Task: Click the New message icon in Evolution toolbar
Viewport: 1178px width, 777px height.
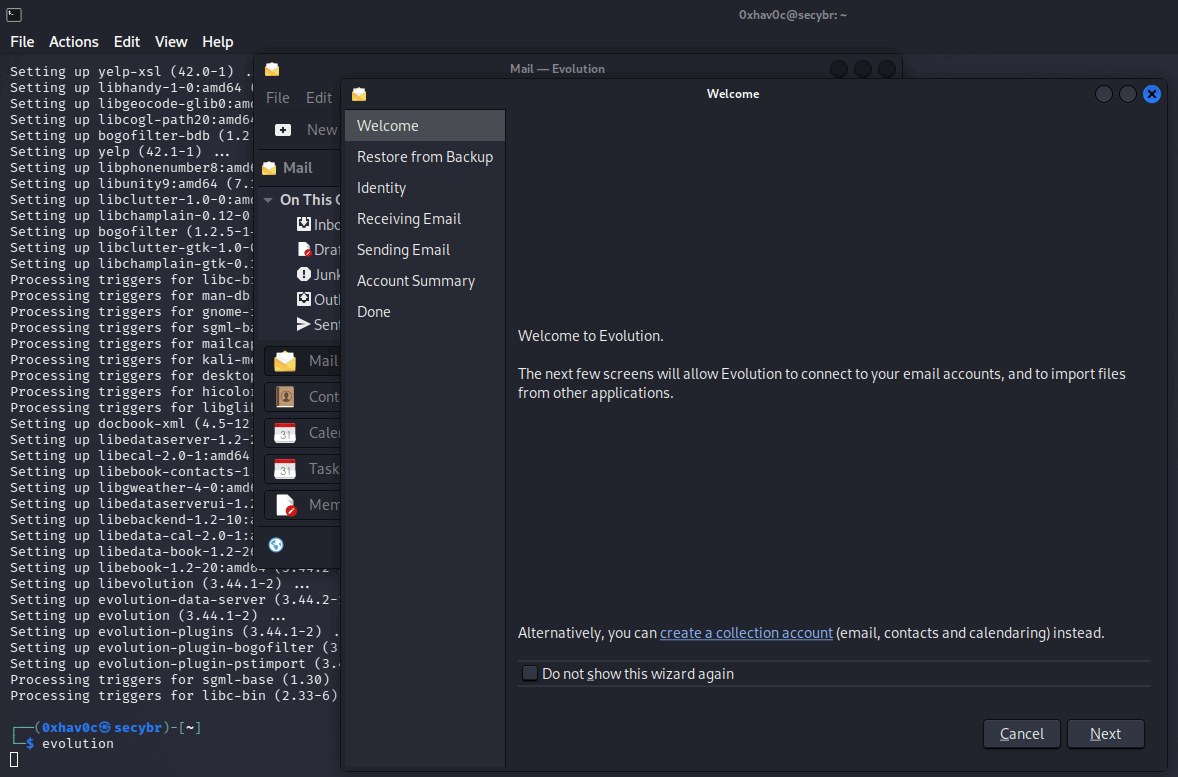Action: click(283, 130)
